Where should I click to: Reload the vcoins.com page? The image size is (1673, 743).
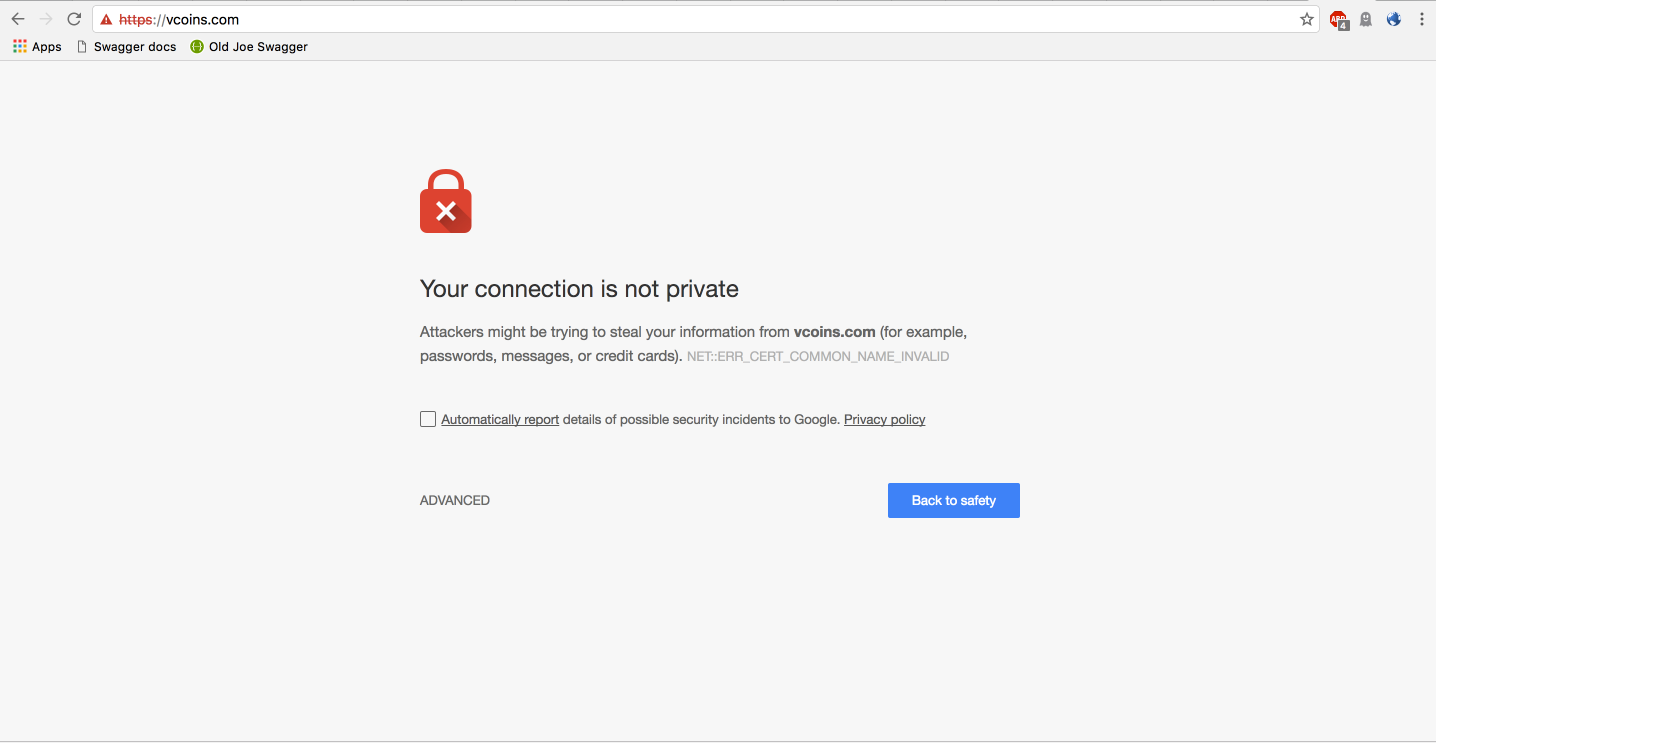coord(74,19)
